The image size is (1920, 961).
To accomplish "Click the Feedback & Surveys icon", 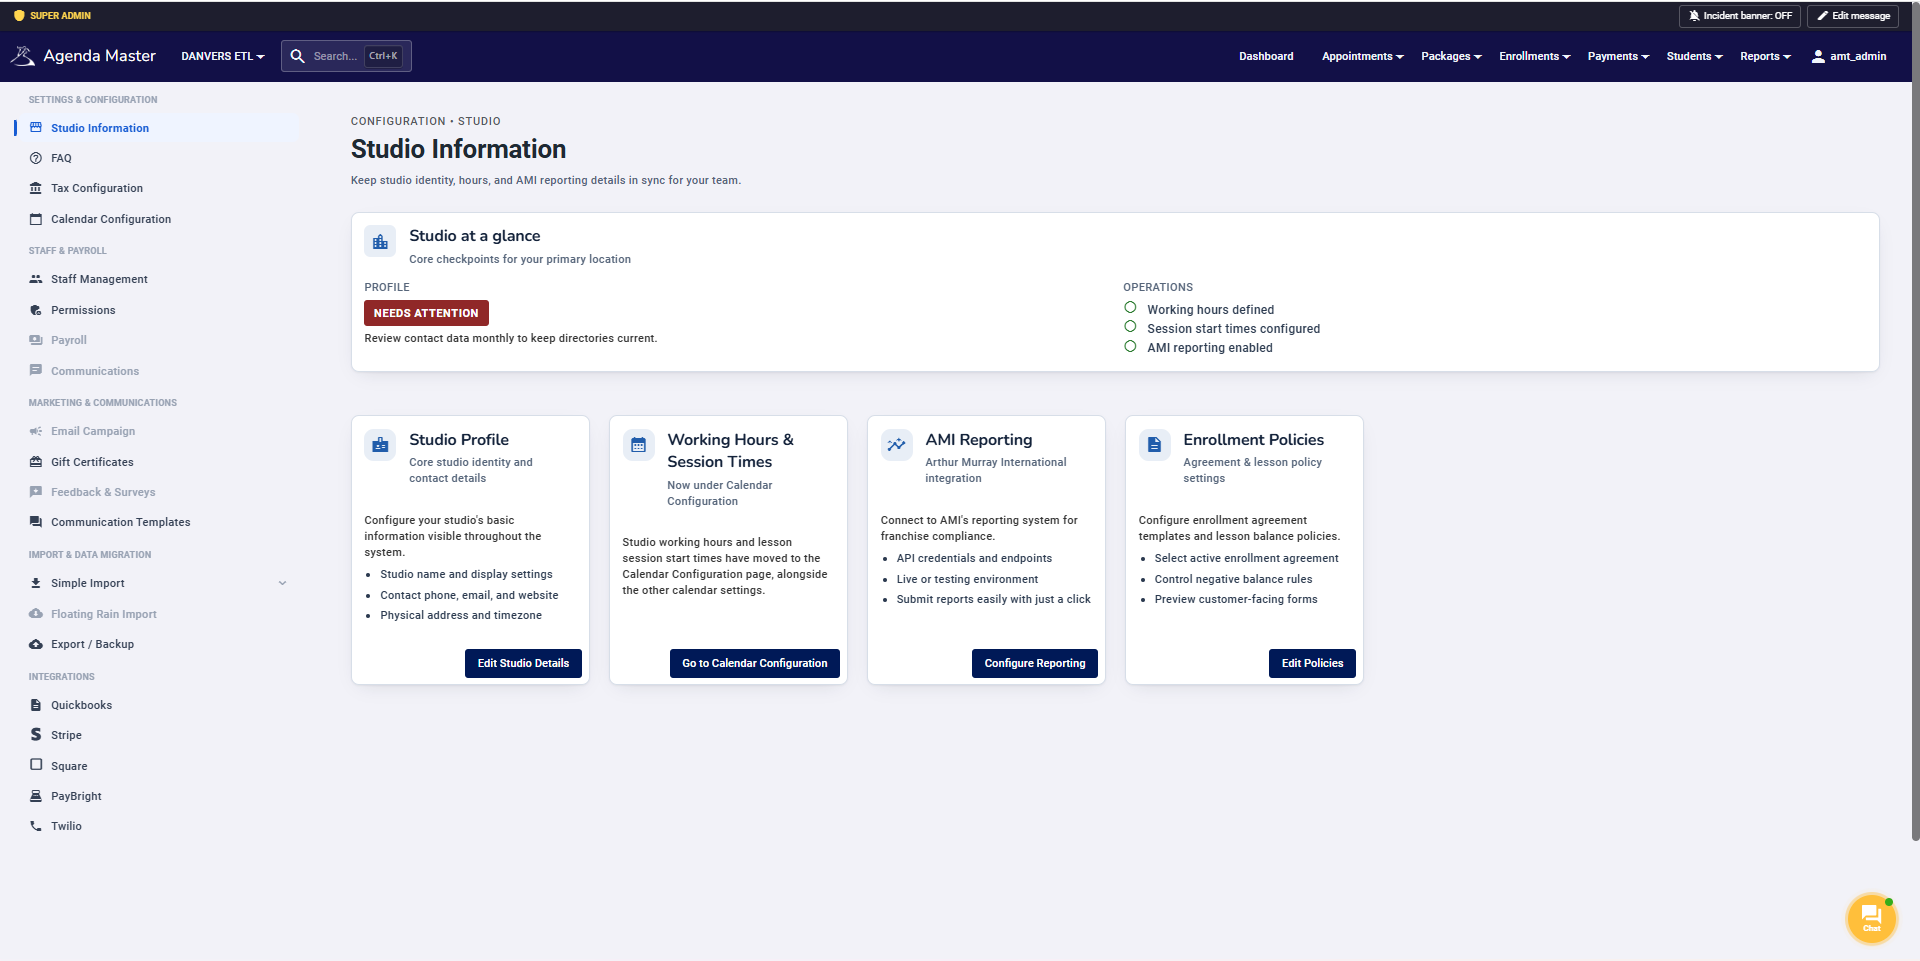I will [x=36, y=492].
